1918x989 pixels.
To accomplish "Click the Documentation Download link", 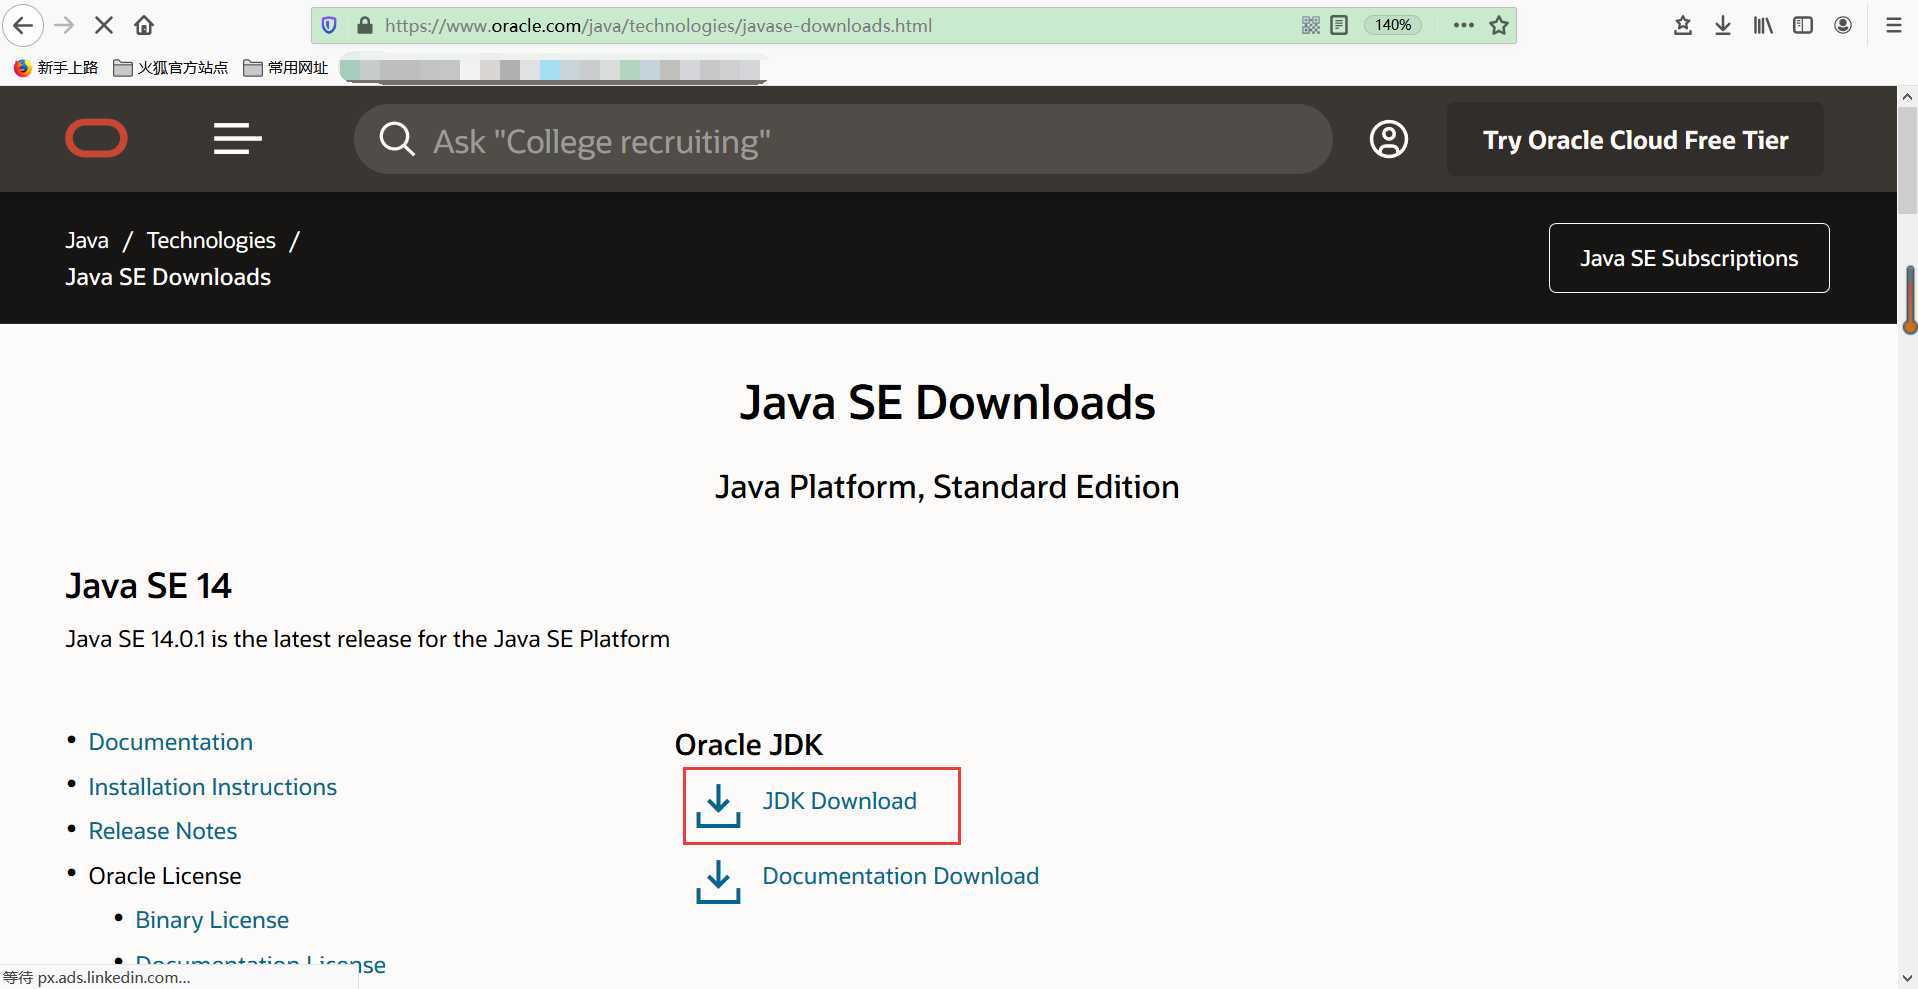I will coord(900,876).
